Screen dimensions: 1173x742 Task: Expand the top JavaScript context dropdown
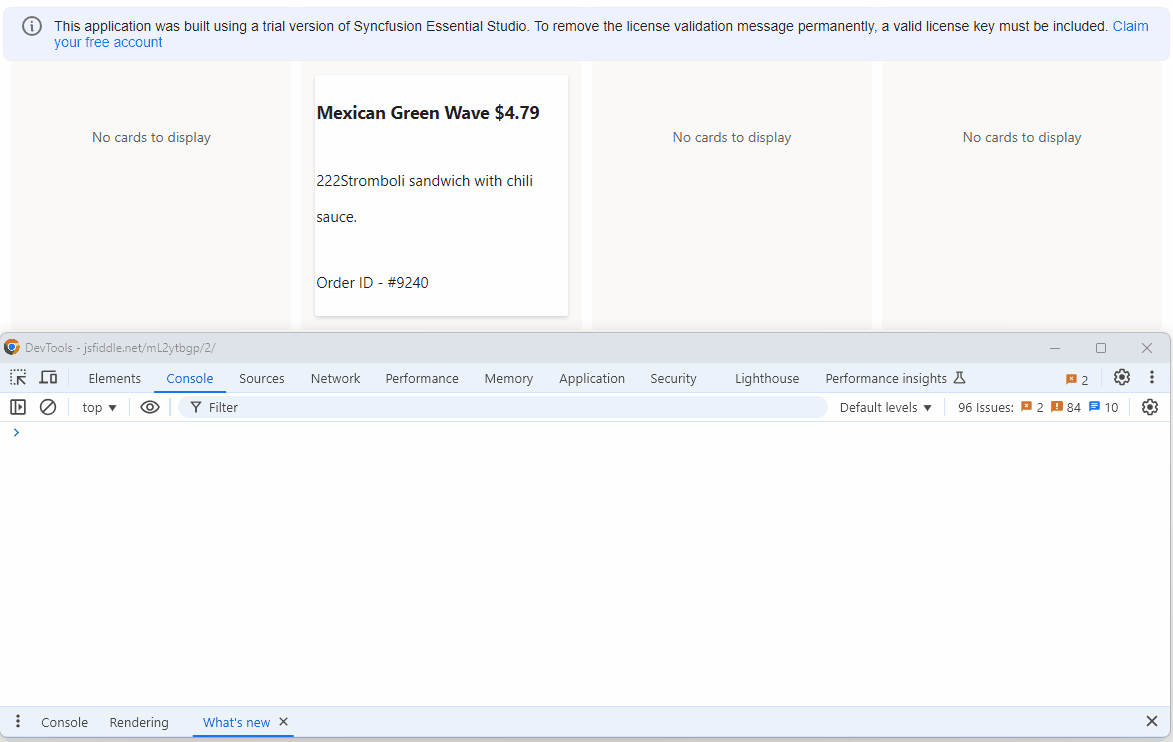pos(99,407)
